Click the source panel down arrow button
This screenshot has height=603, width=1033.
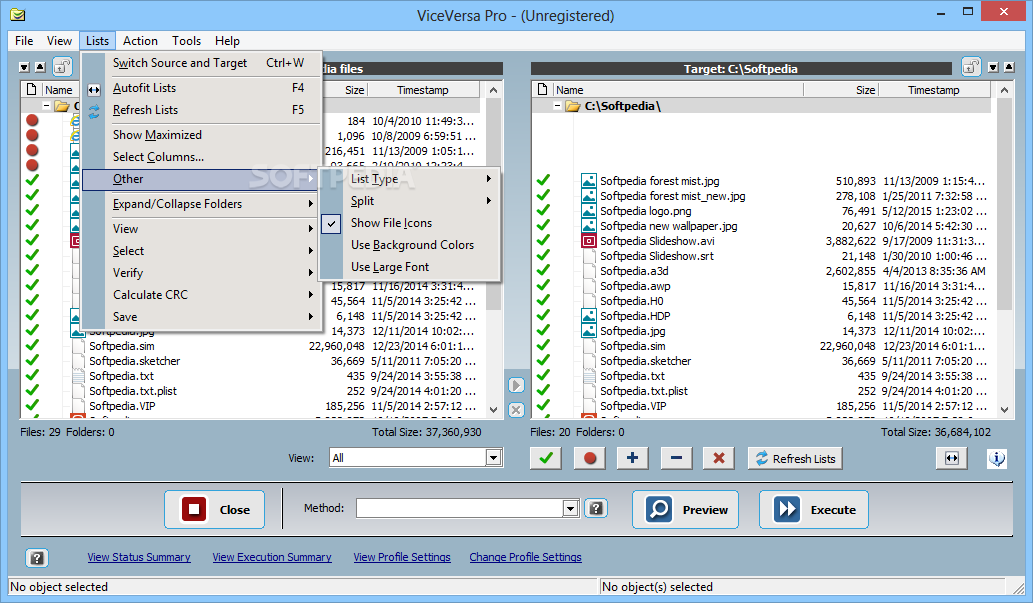24,67
